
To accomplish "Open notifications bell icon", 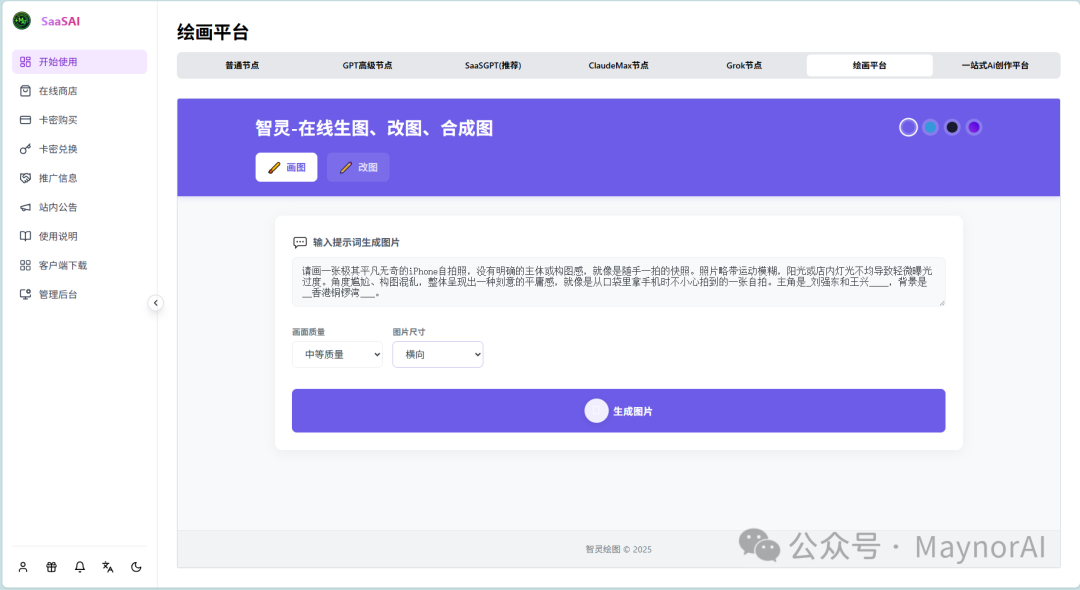I will click(80, 567).
